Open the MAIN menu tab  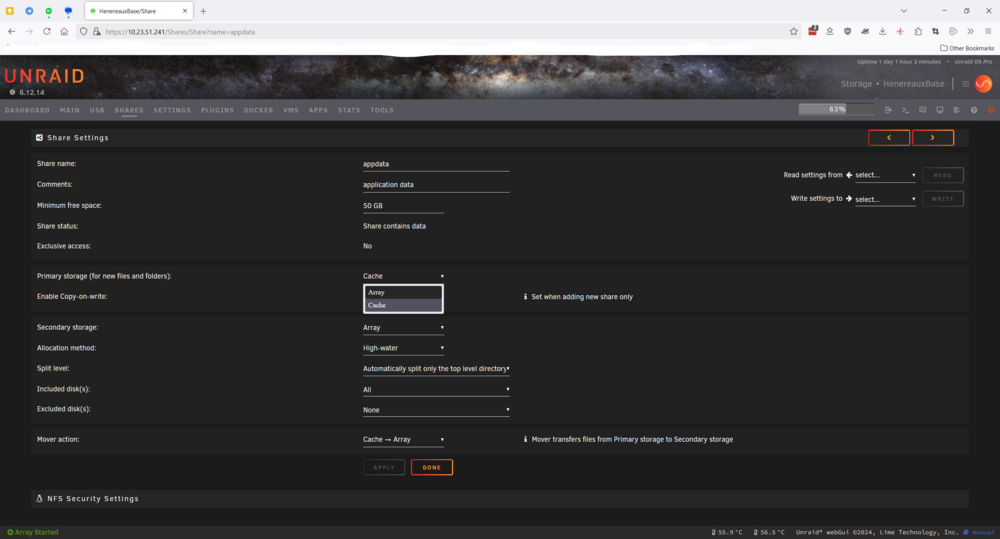pos(70,110)
